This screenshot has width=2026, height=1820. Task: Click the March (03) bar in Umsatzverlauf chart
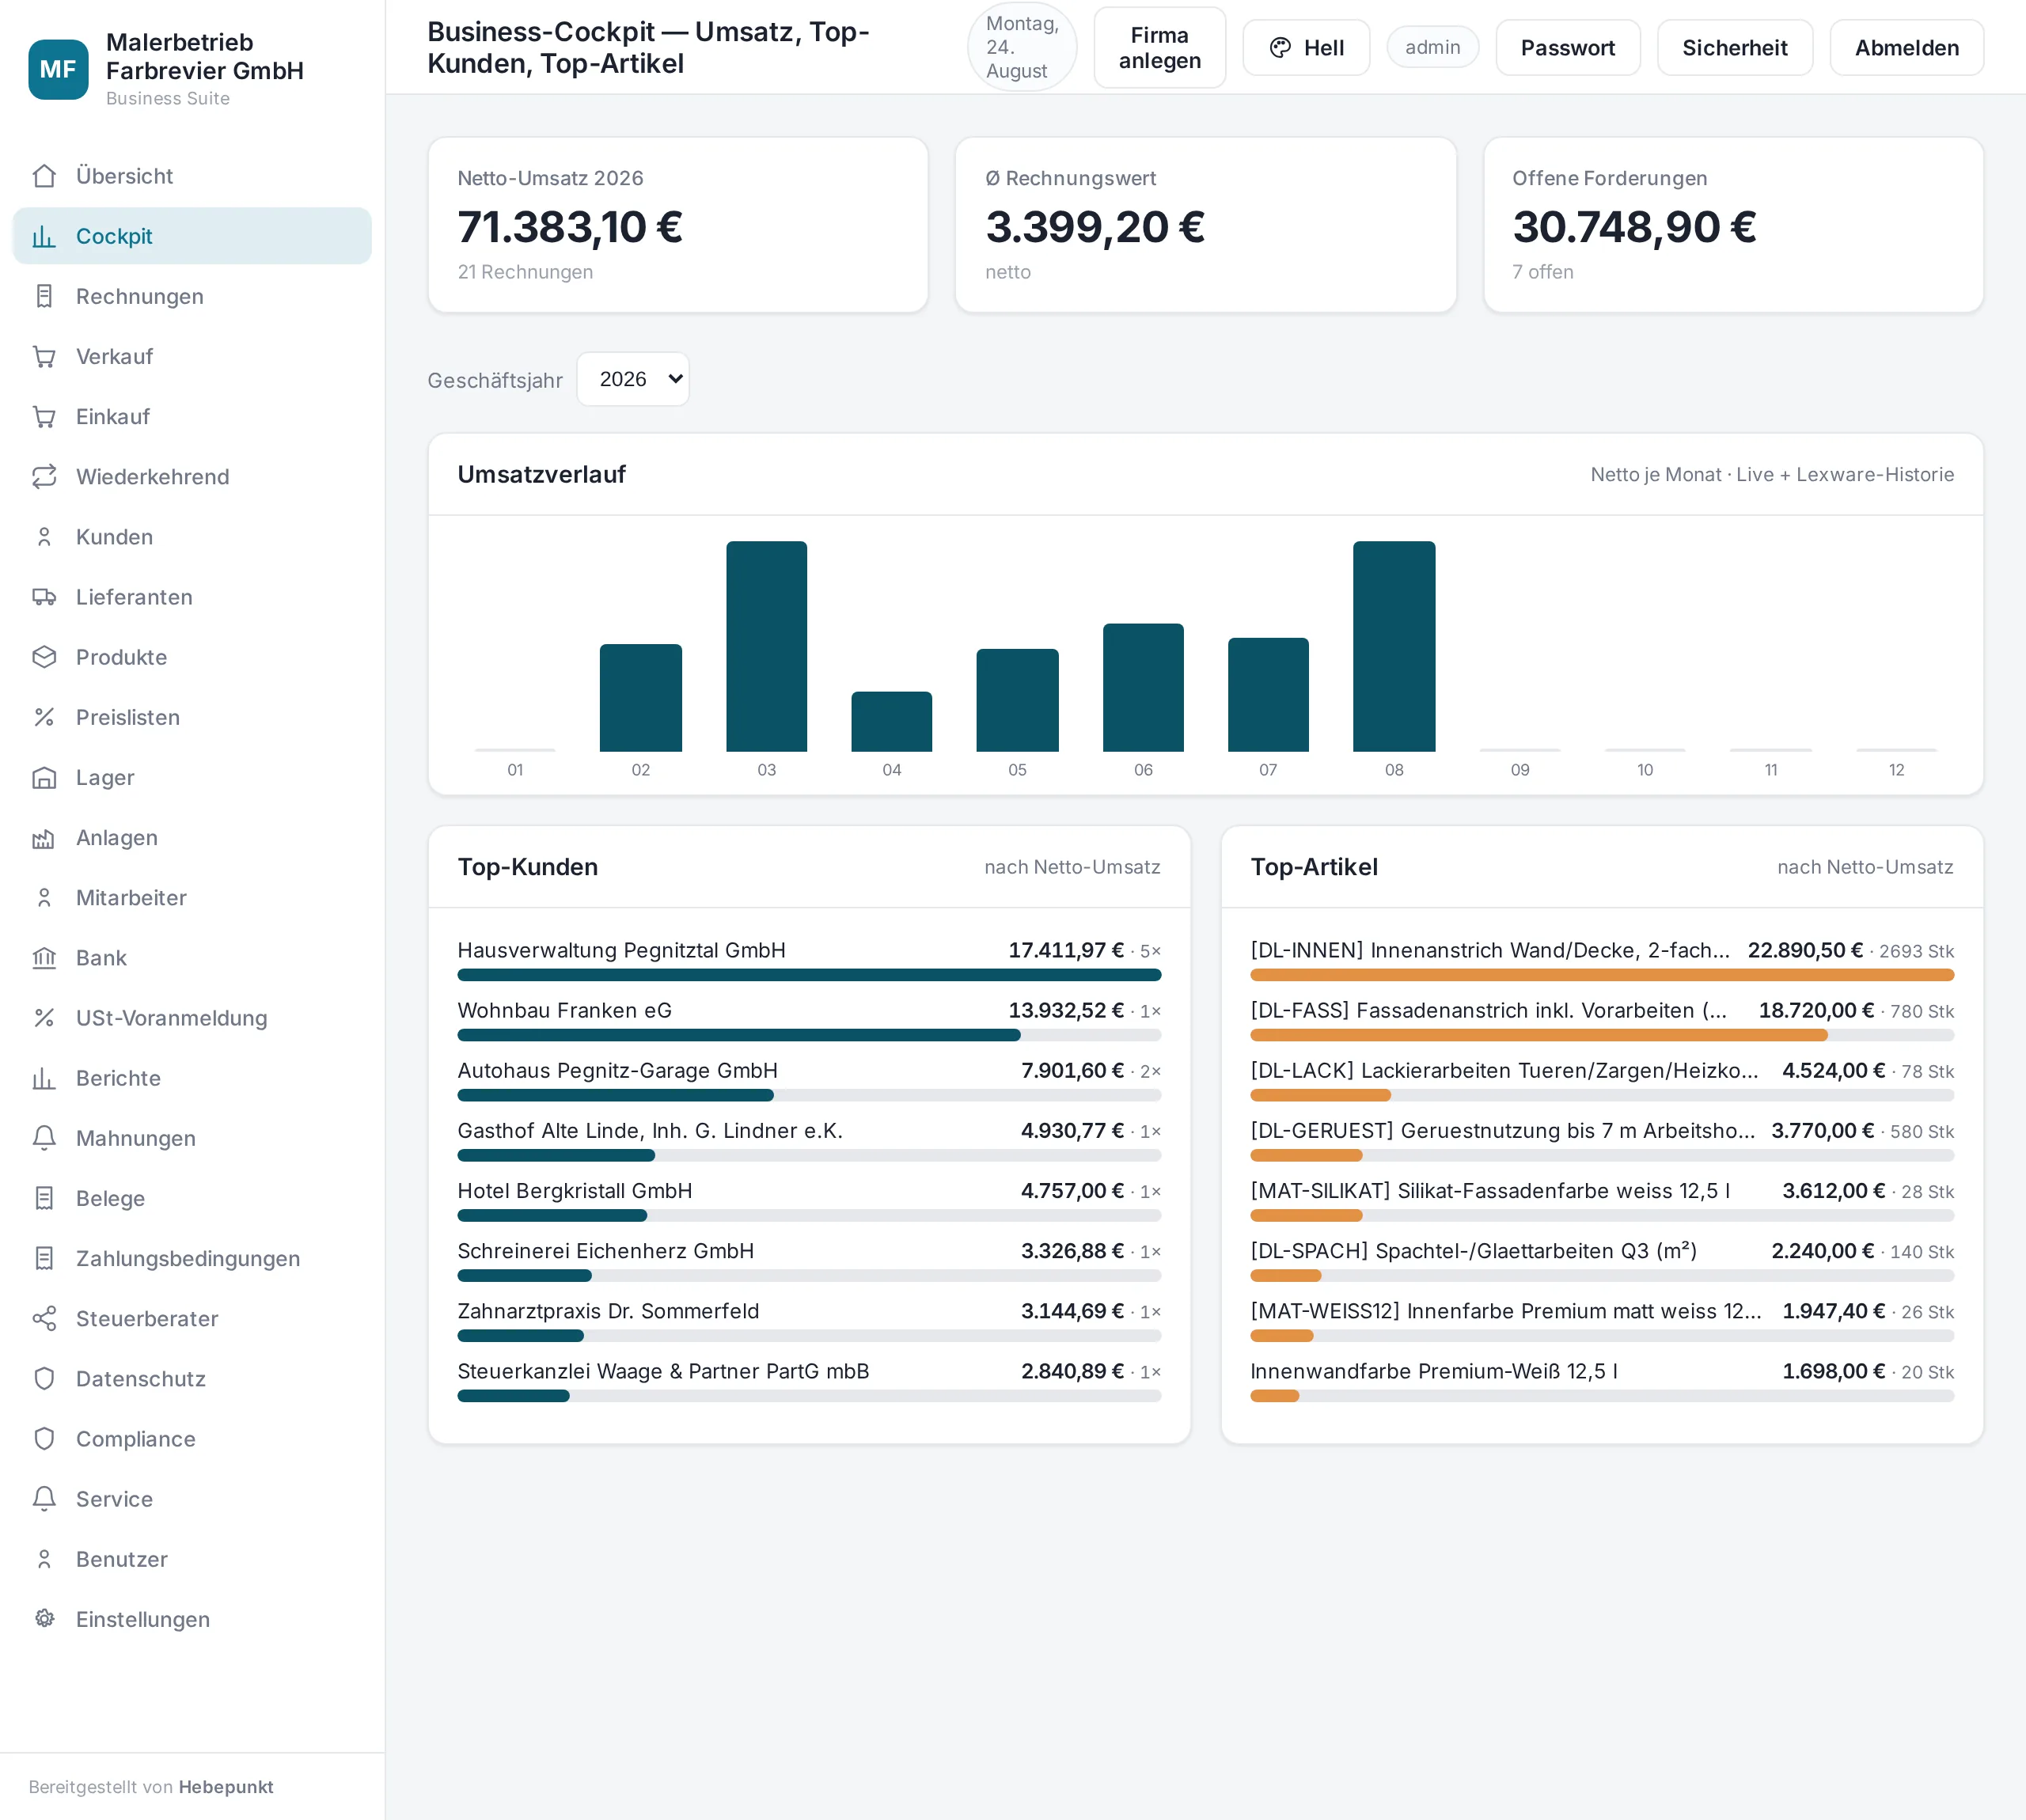[766, 646]
